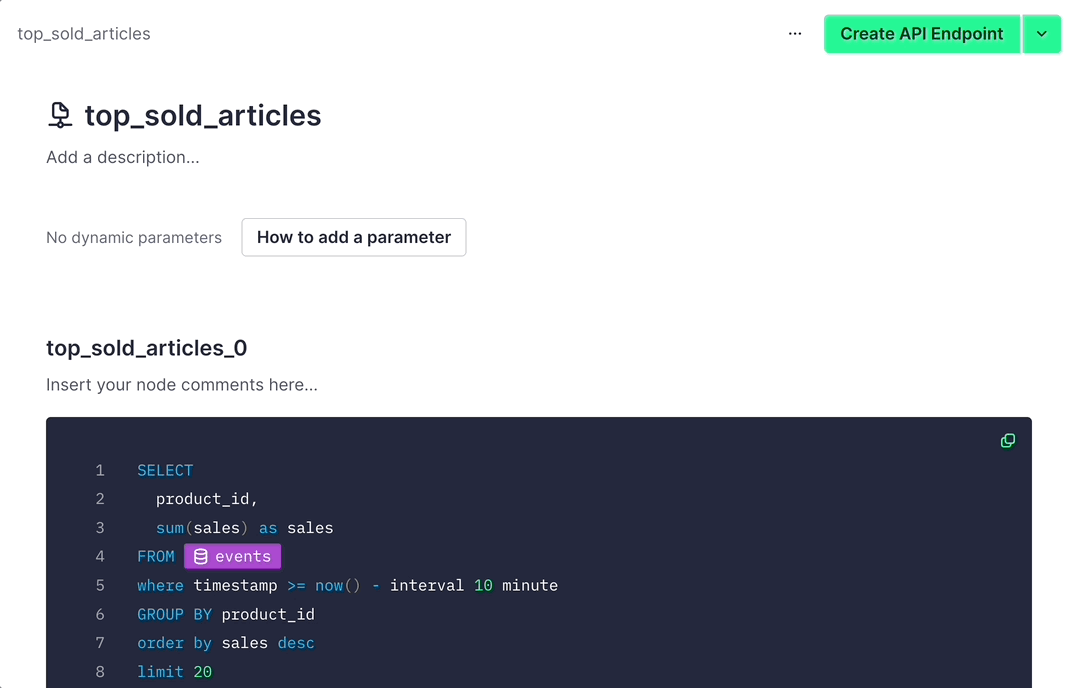The width and height of the screenshot is (1080, 688).
Task: Select the node name top_sold_articles_0
Action: click(x=146, y=349)
